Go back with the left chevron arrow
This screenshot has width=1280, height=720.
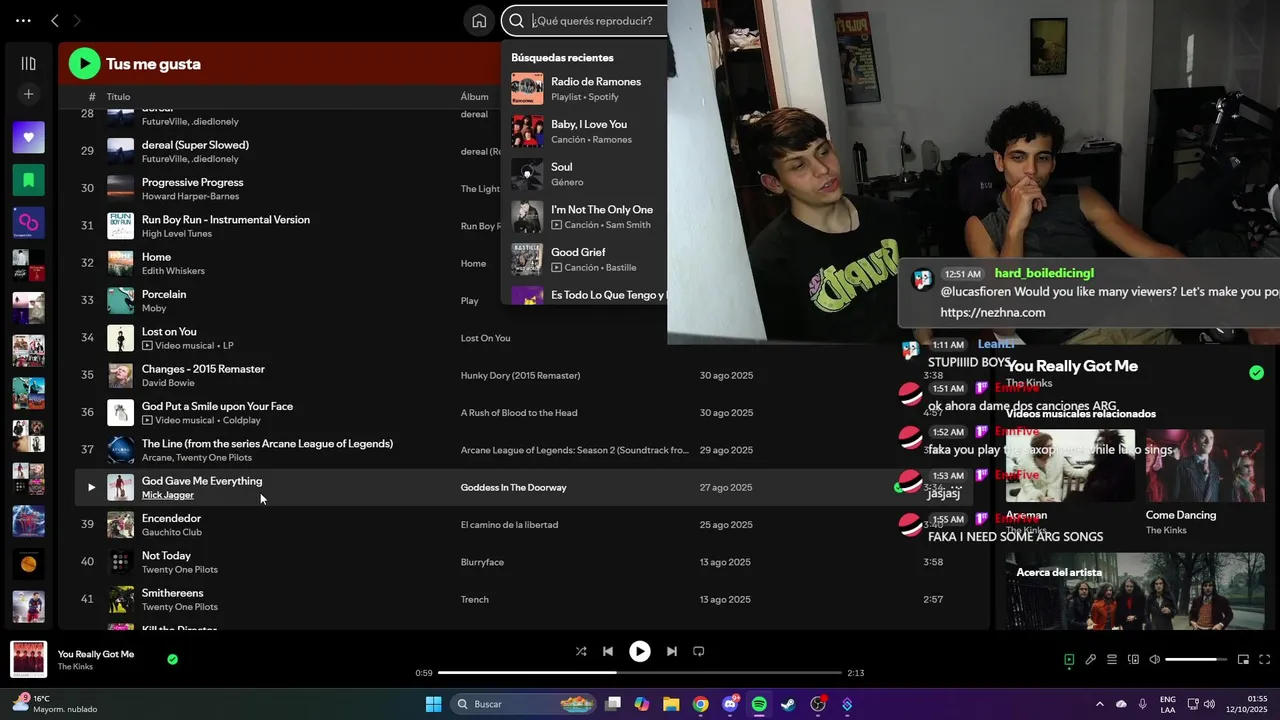tap(55, 20)
